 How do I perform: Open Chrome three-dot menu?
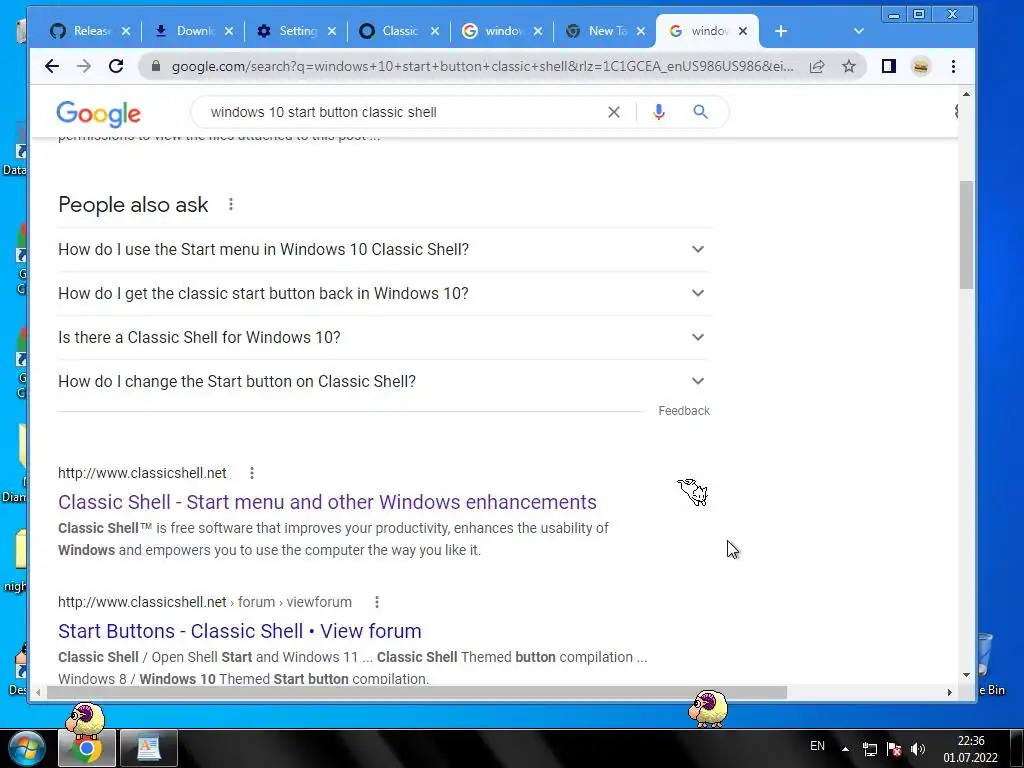coord(953,66)
